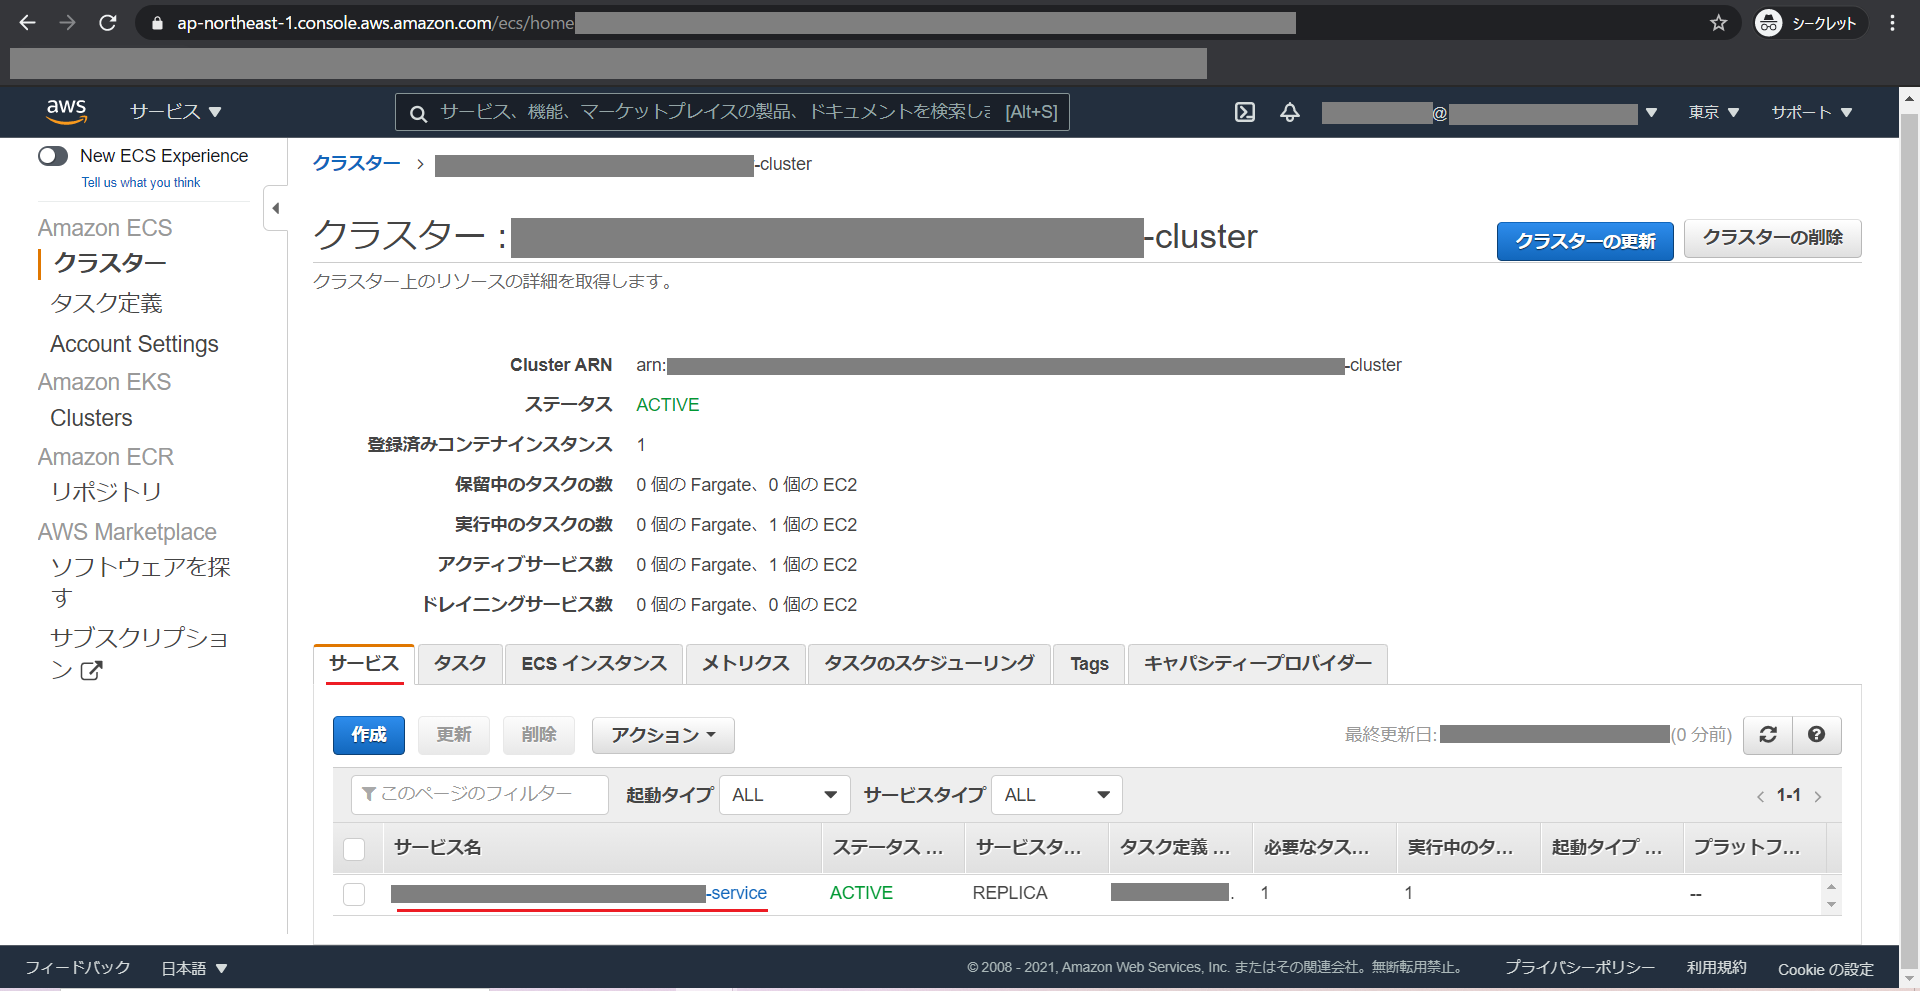Collapse the left navigation panel arrow
The image size is (1920, 991).
pyautogui.click(x=275, y=208)
